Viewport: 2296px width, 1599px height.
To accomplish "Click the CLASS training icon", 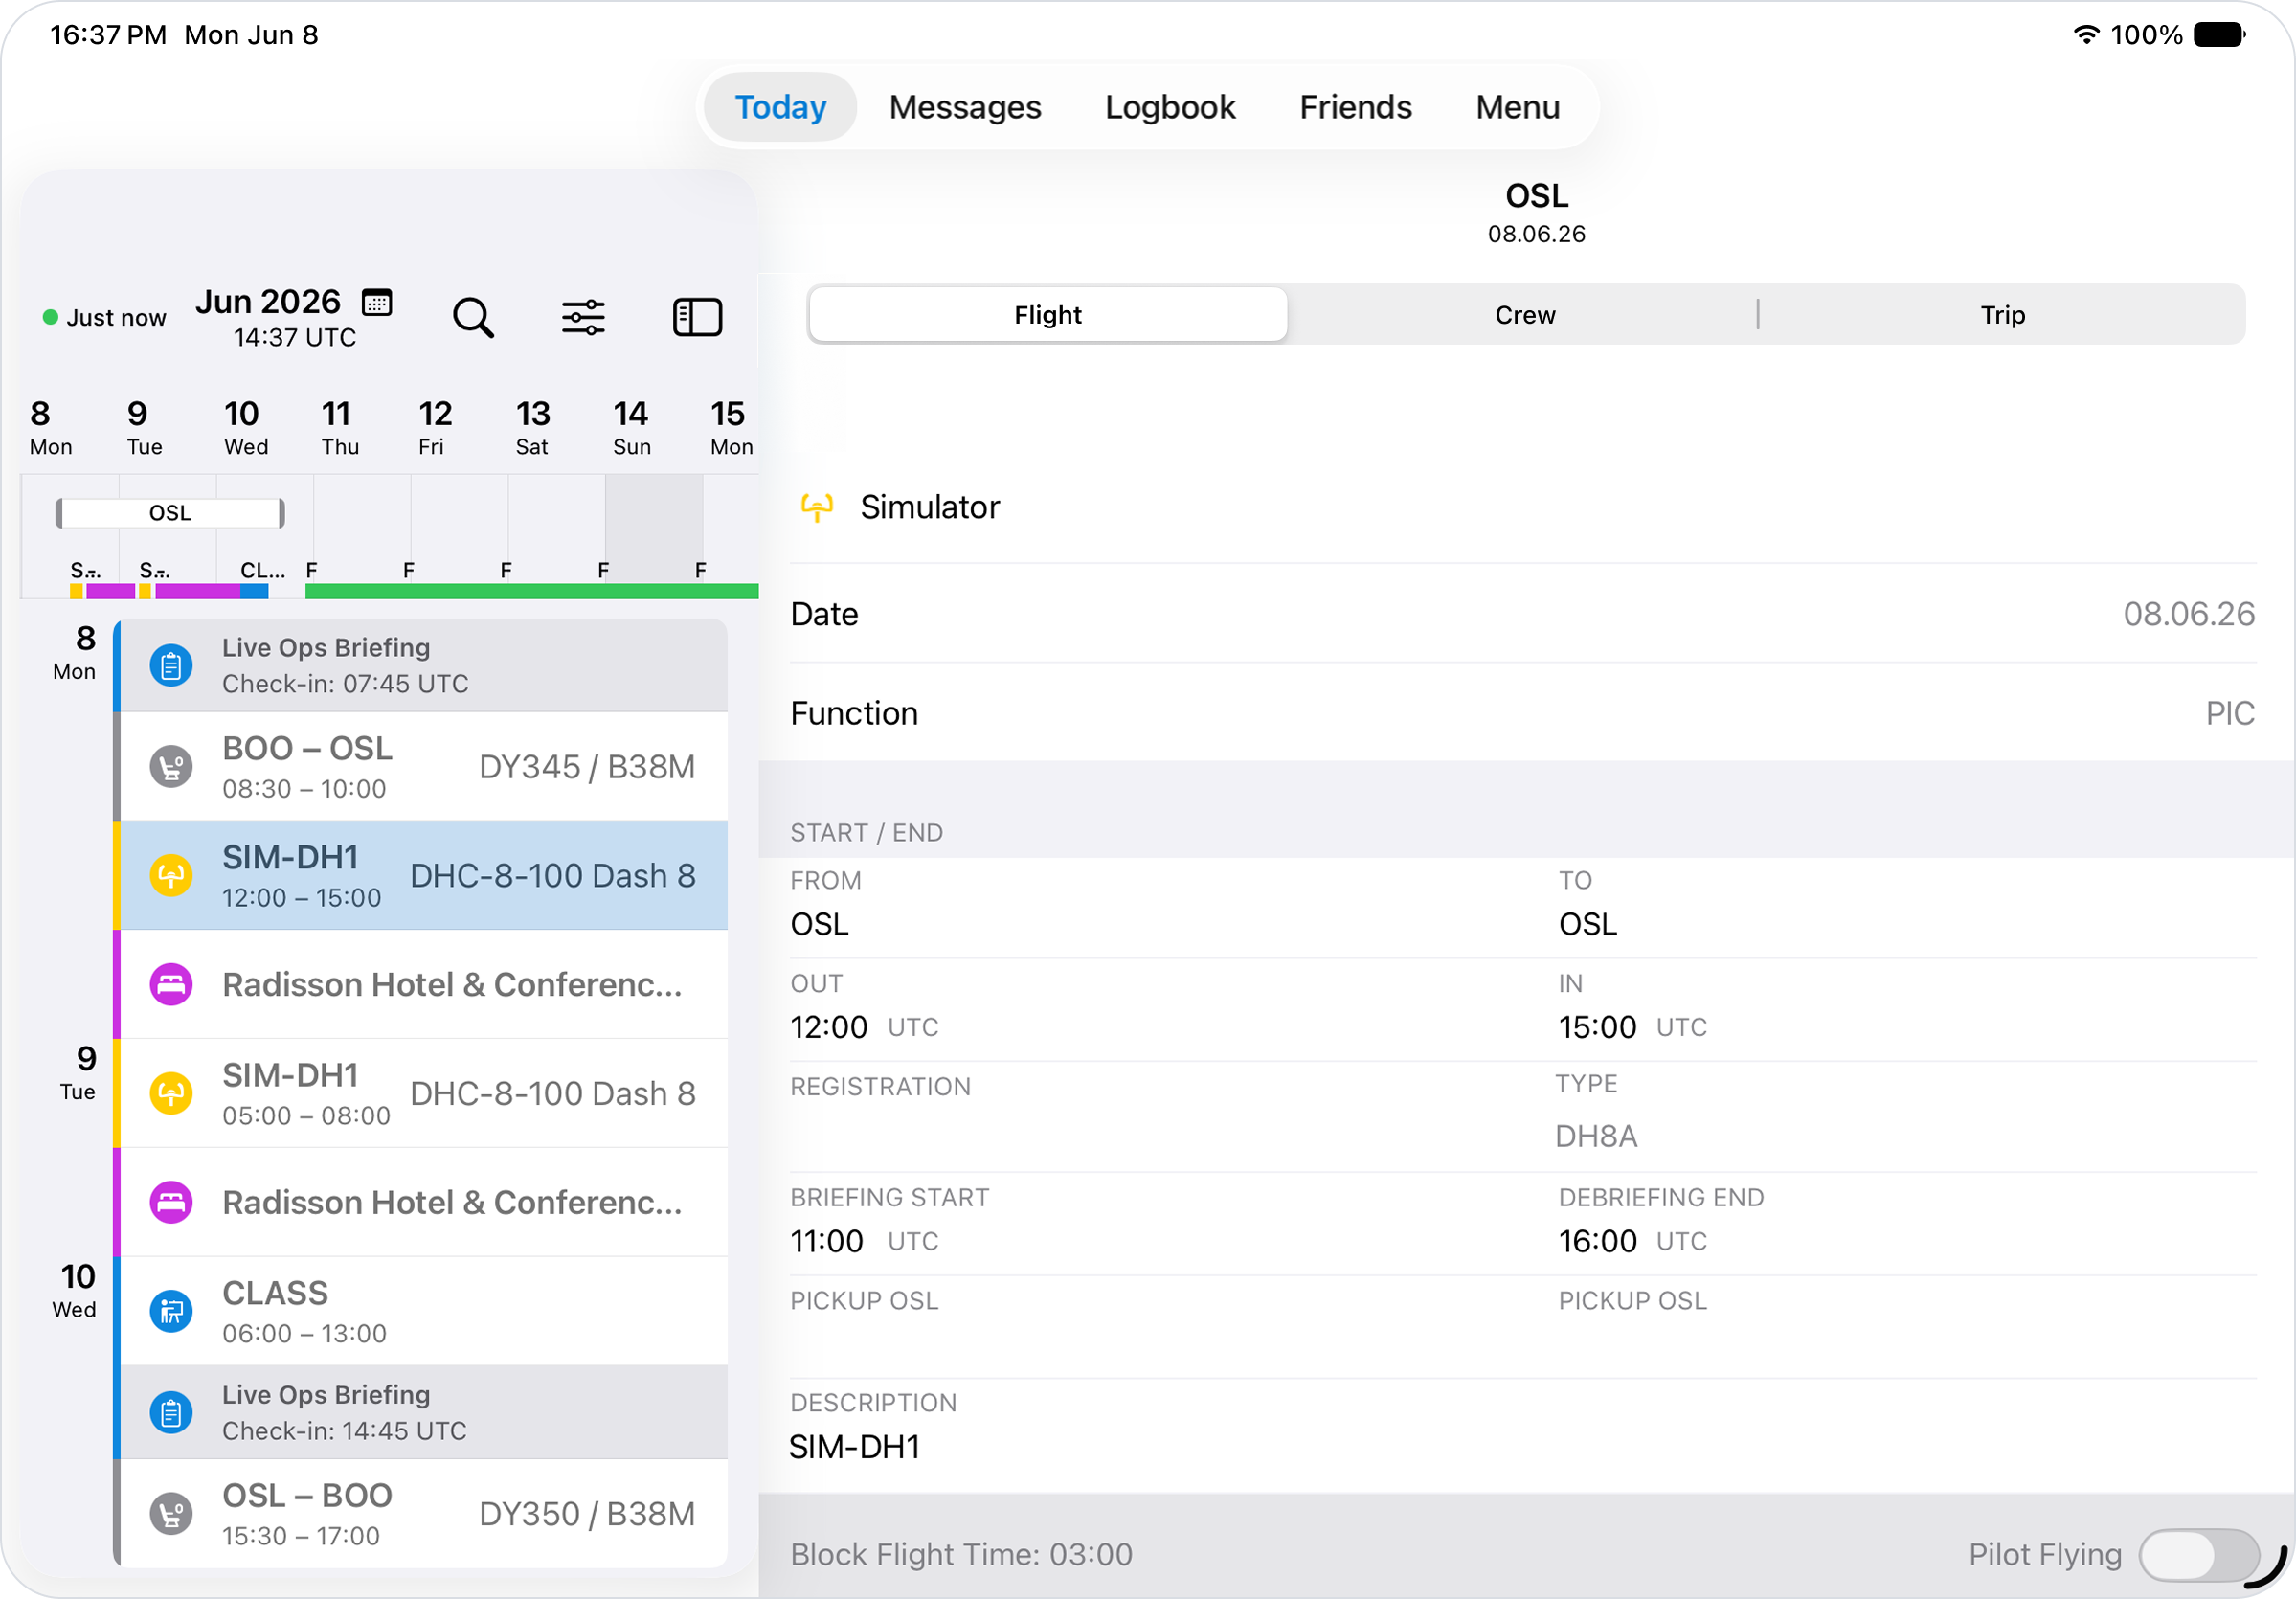I will 171,1311.
